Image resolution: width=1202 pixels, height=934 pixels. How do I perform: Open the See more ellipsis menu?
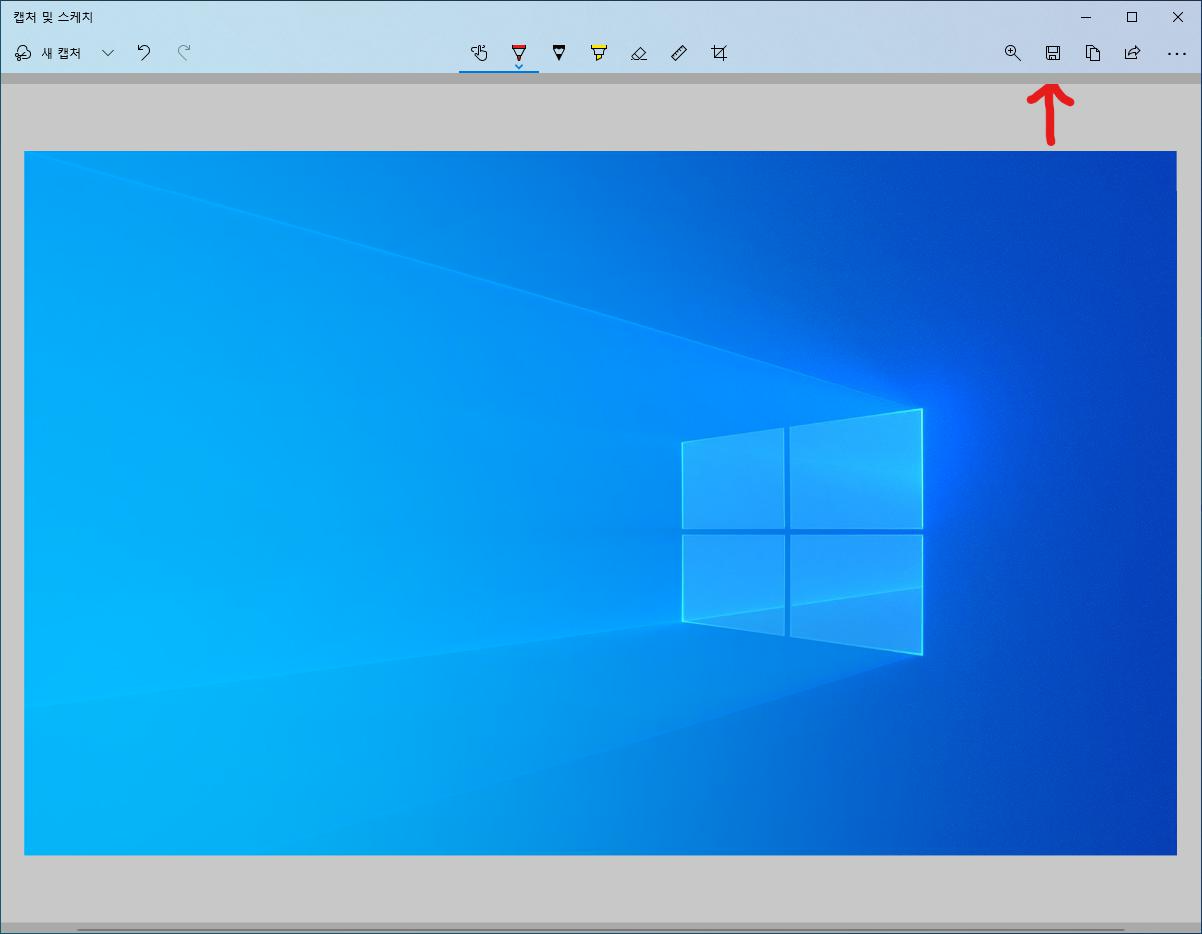(1176, 53)
